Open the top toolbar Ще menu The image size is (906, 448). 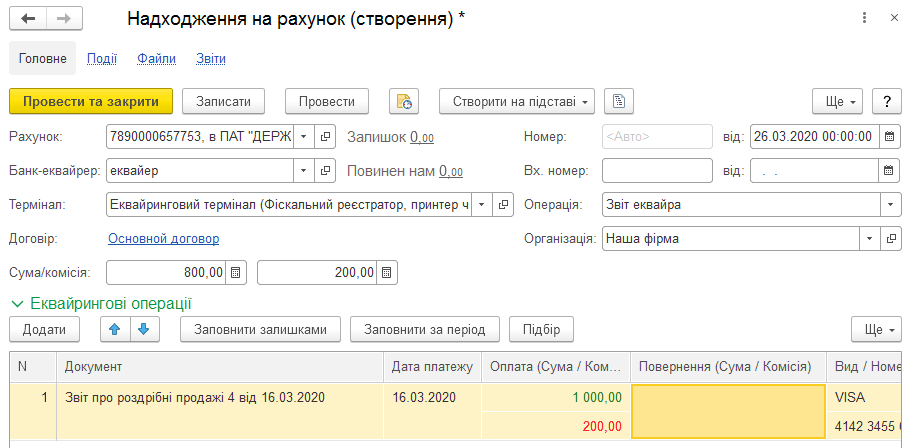pyautogui.click(x=838, y=102)
